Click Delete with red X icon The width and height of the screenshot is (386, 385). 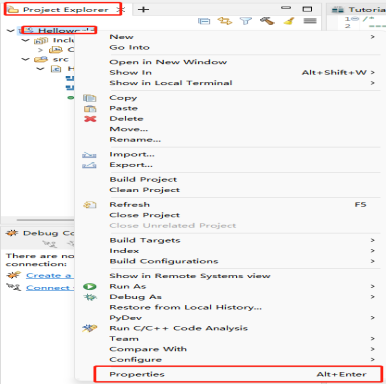tap(126, 119)
